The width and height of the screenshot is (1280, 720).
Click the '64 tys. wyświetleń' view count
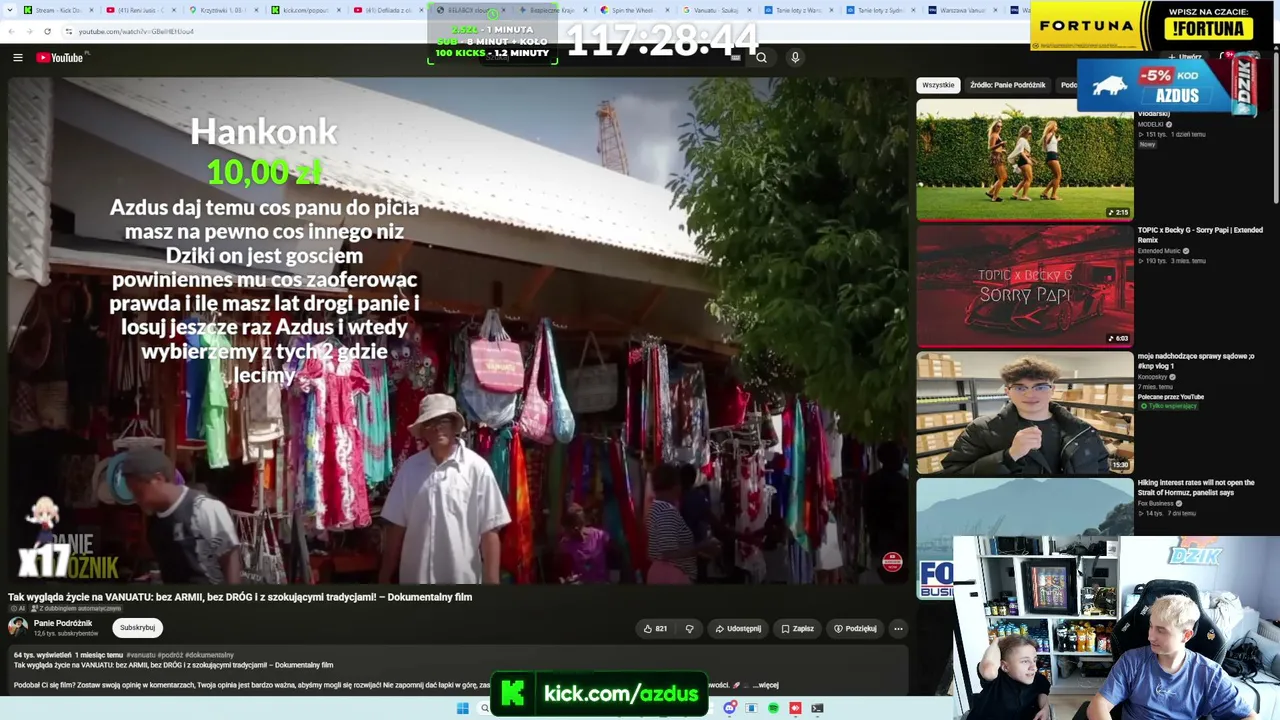[x=42, y=655]
